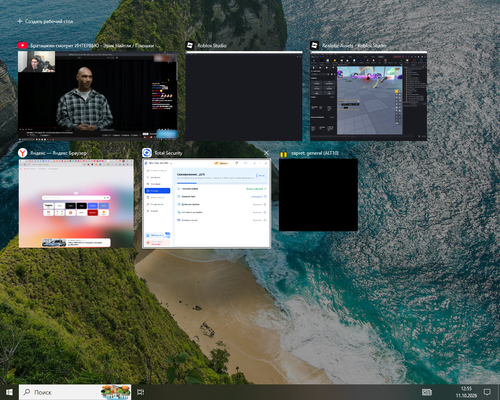Click the 'Realistic Assets - Roblox Studio' title
This screenshot has height=400, width=500.
(x=354, y=46)
